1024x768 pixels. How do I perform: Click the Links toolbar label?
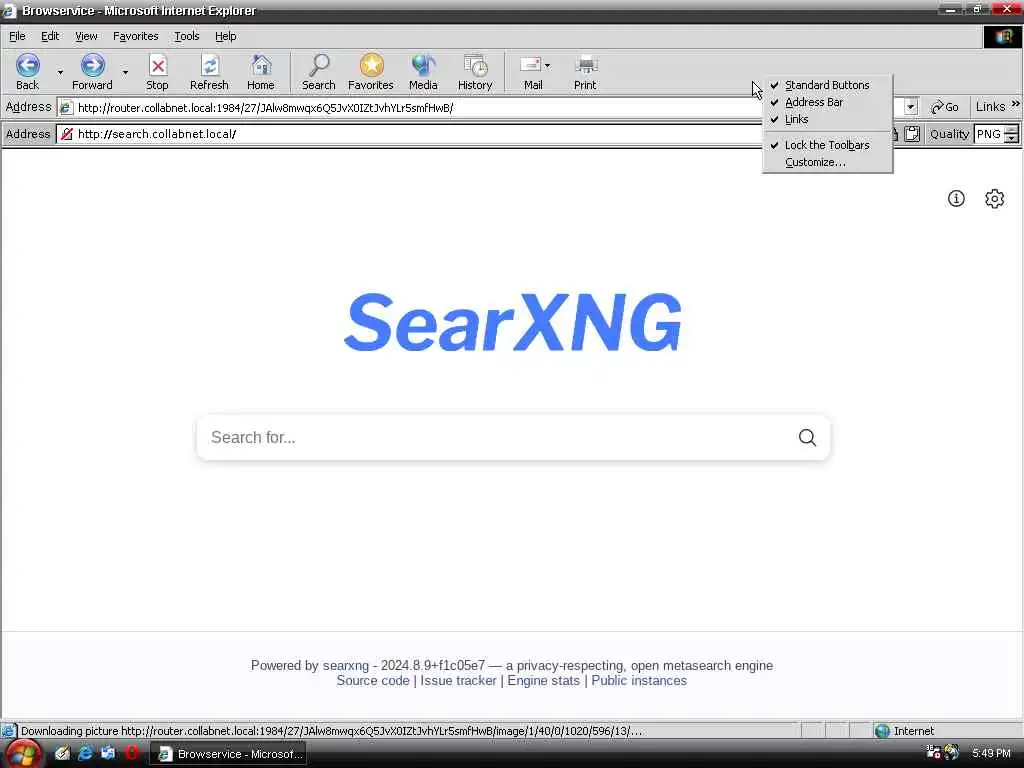(990, 106)
